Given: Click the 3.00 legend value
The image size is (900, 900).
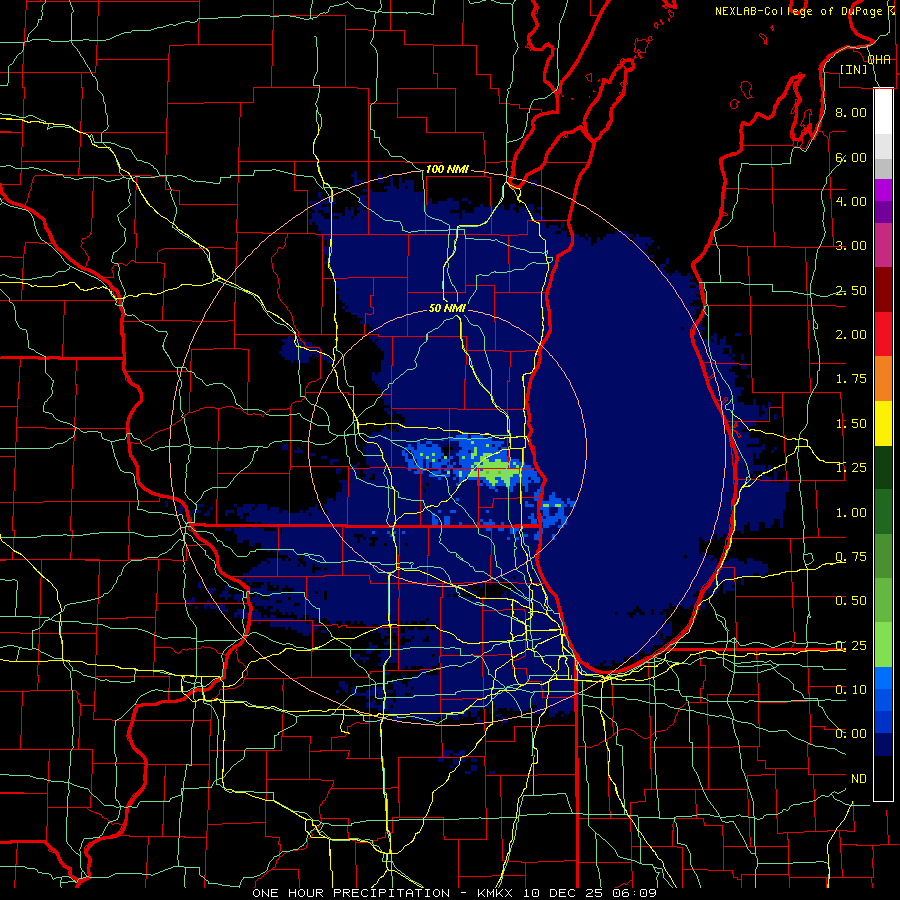Looking at the screenshot, I should point(851,246).
